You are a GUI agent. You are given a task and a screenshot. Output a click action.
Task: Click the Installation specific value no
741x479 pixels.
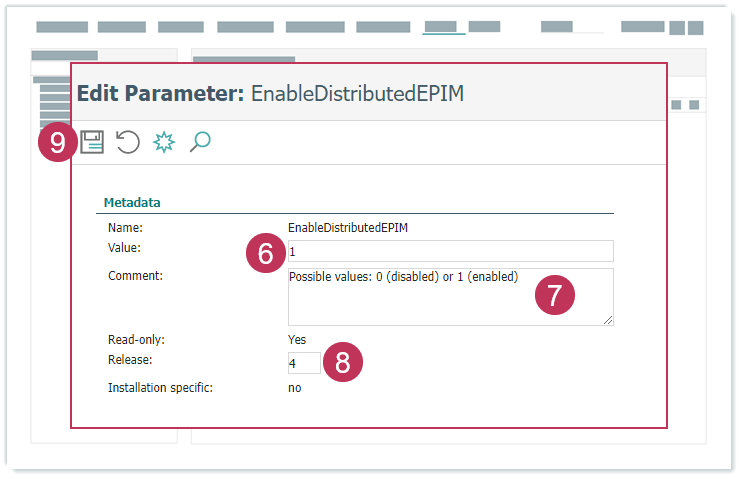[294, 388]
